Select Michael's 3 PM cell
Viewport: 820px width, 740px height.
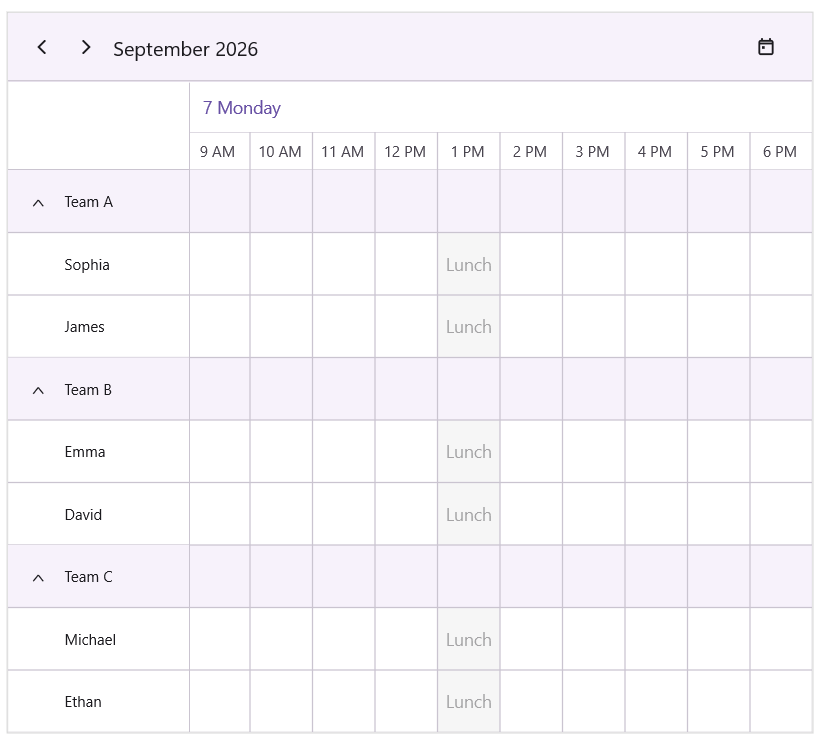pos(594,639)
